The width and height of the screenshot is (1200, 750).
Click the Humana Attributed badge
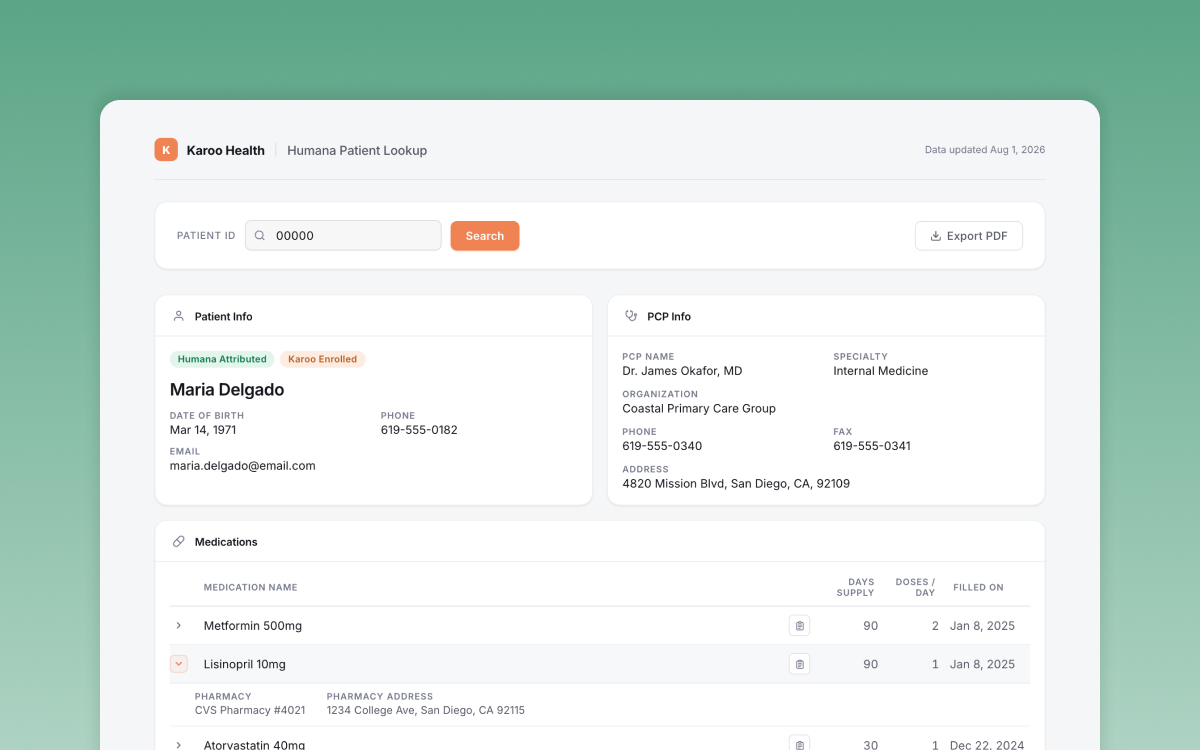222,359
